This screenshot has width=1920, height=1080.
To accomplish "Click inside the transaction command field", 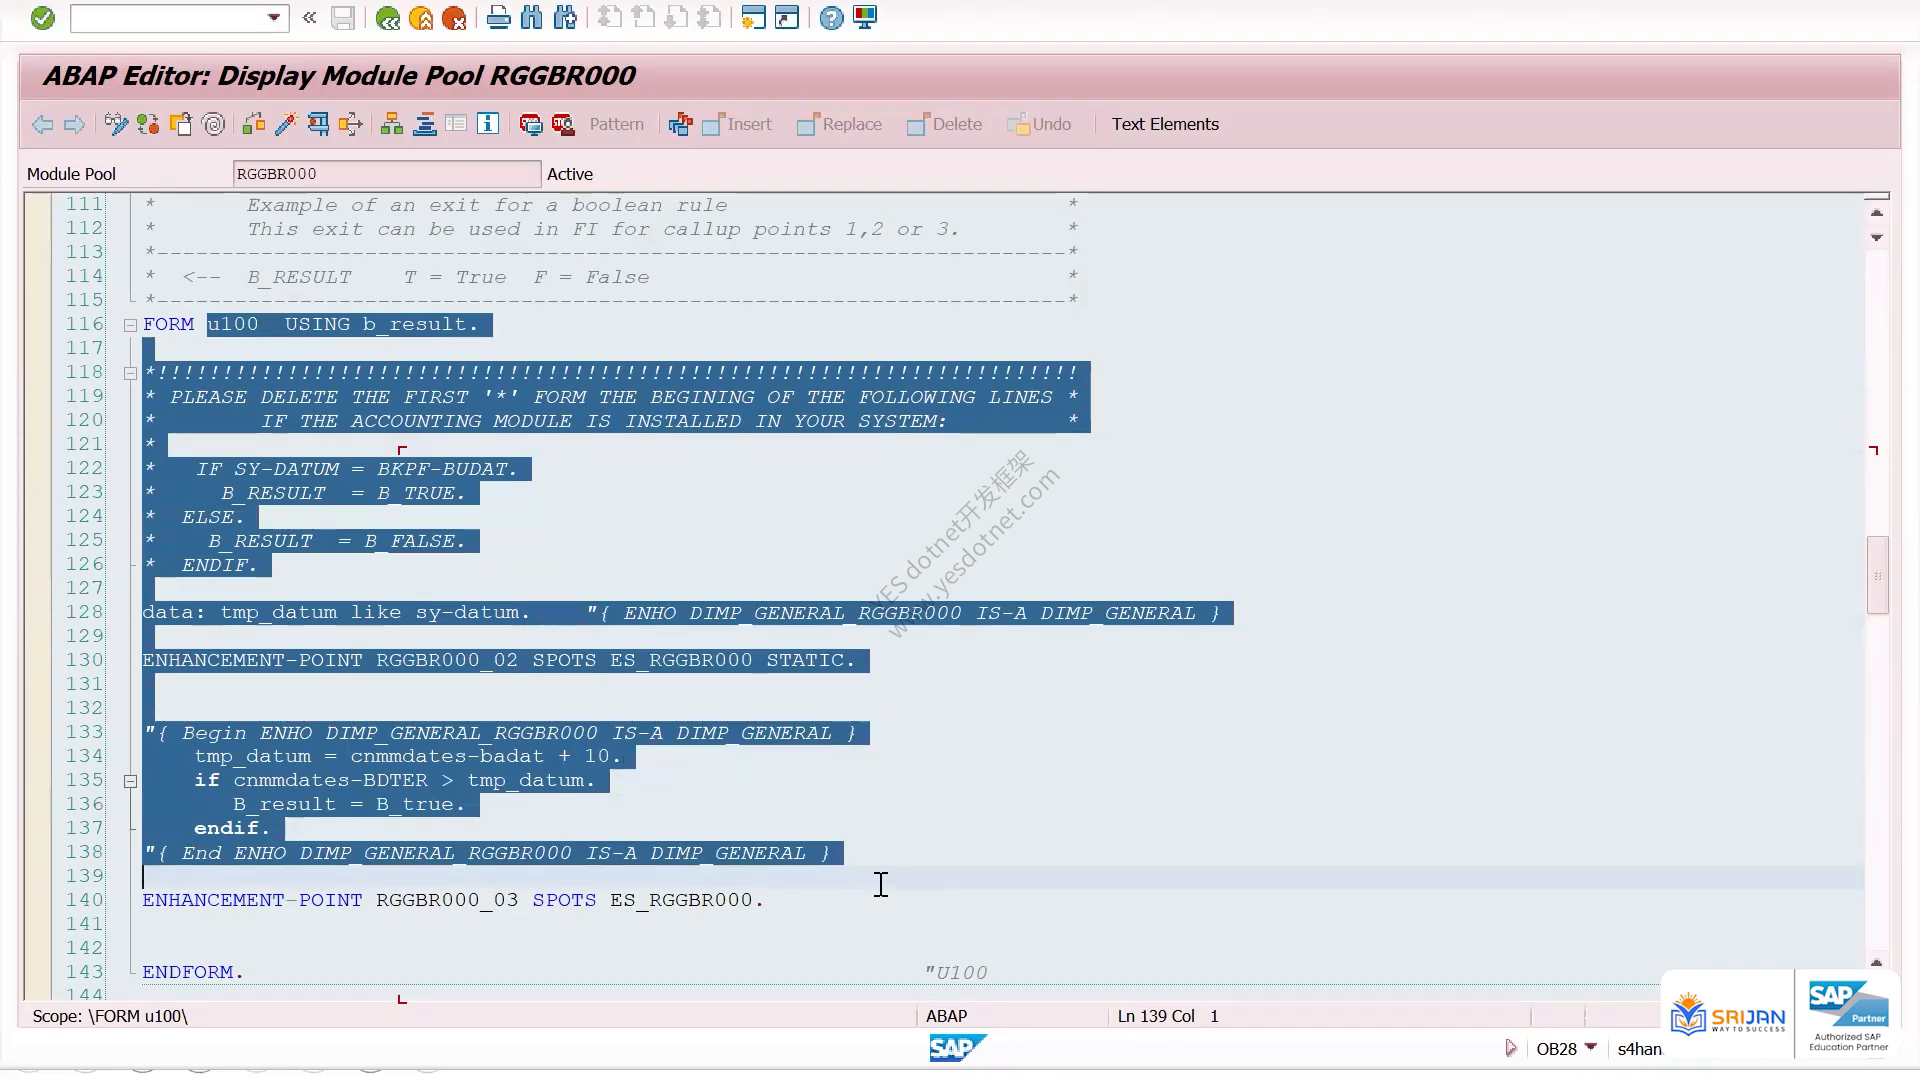I will 168,18.
